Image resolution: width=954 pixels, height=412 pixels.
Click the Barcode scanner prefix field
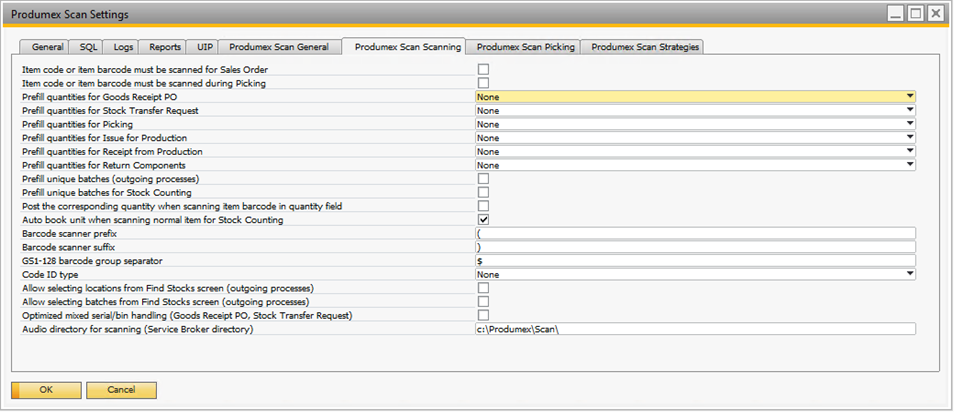tap(695, 233)
